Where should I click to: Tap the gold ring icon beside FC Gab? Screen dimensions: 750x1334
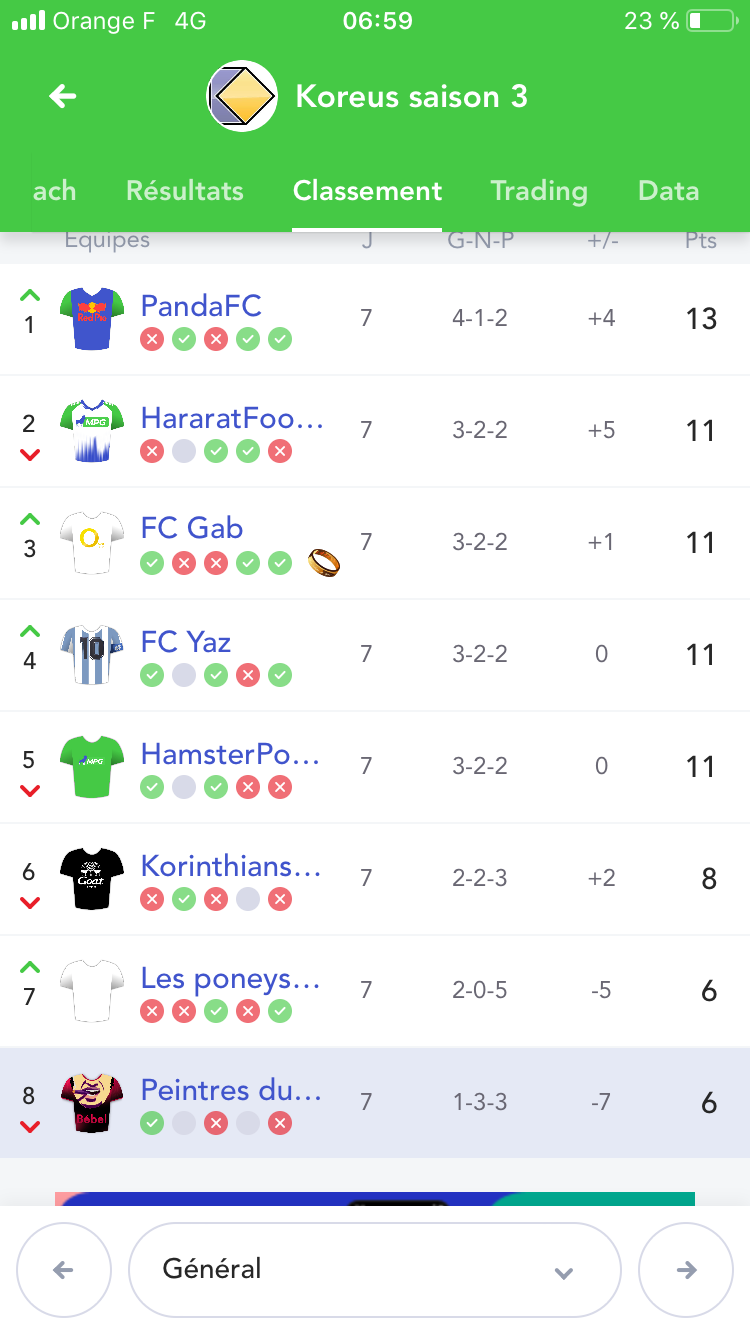(x=324, y=563)
